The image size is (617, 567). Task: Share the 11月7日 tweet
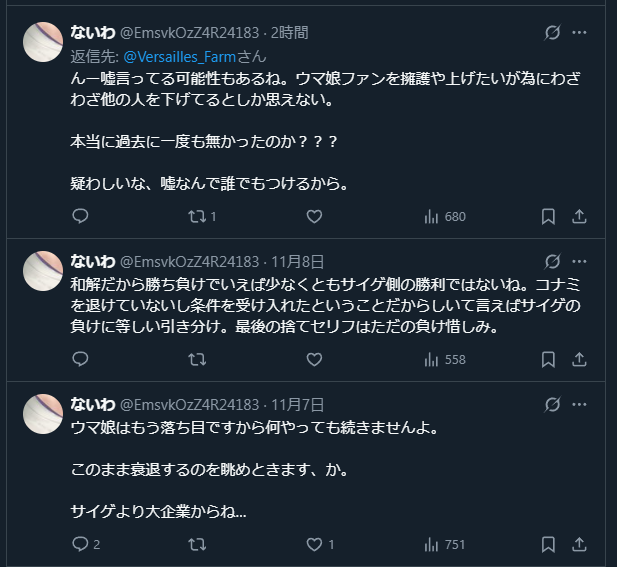click(579, 544)
